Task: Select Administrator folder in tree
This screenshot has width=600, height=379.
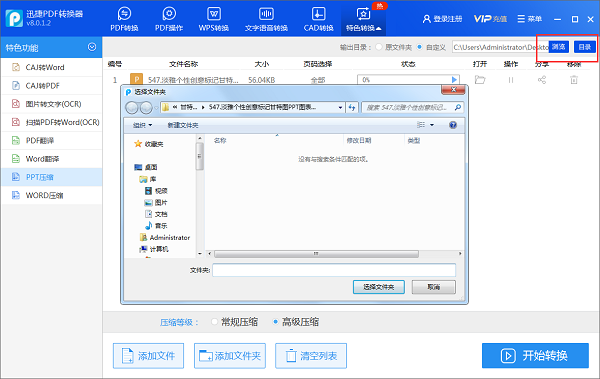Action: point(165,237)
